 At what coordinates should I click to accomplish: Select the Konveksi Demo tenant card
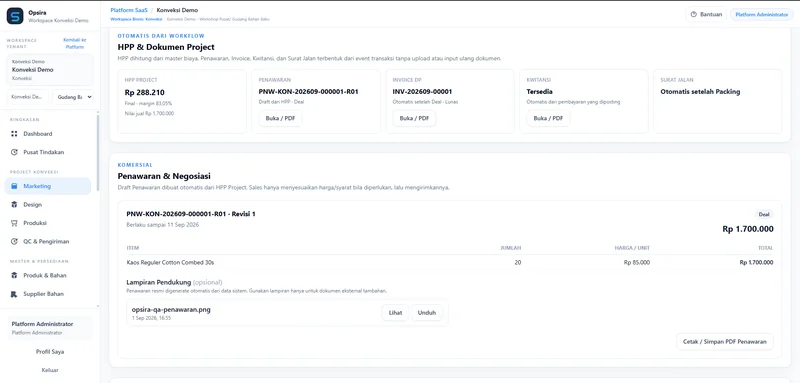coord(50,70)
